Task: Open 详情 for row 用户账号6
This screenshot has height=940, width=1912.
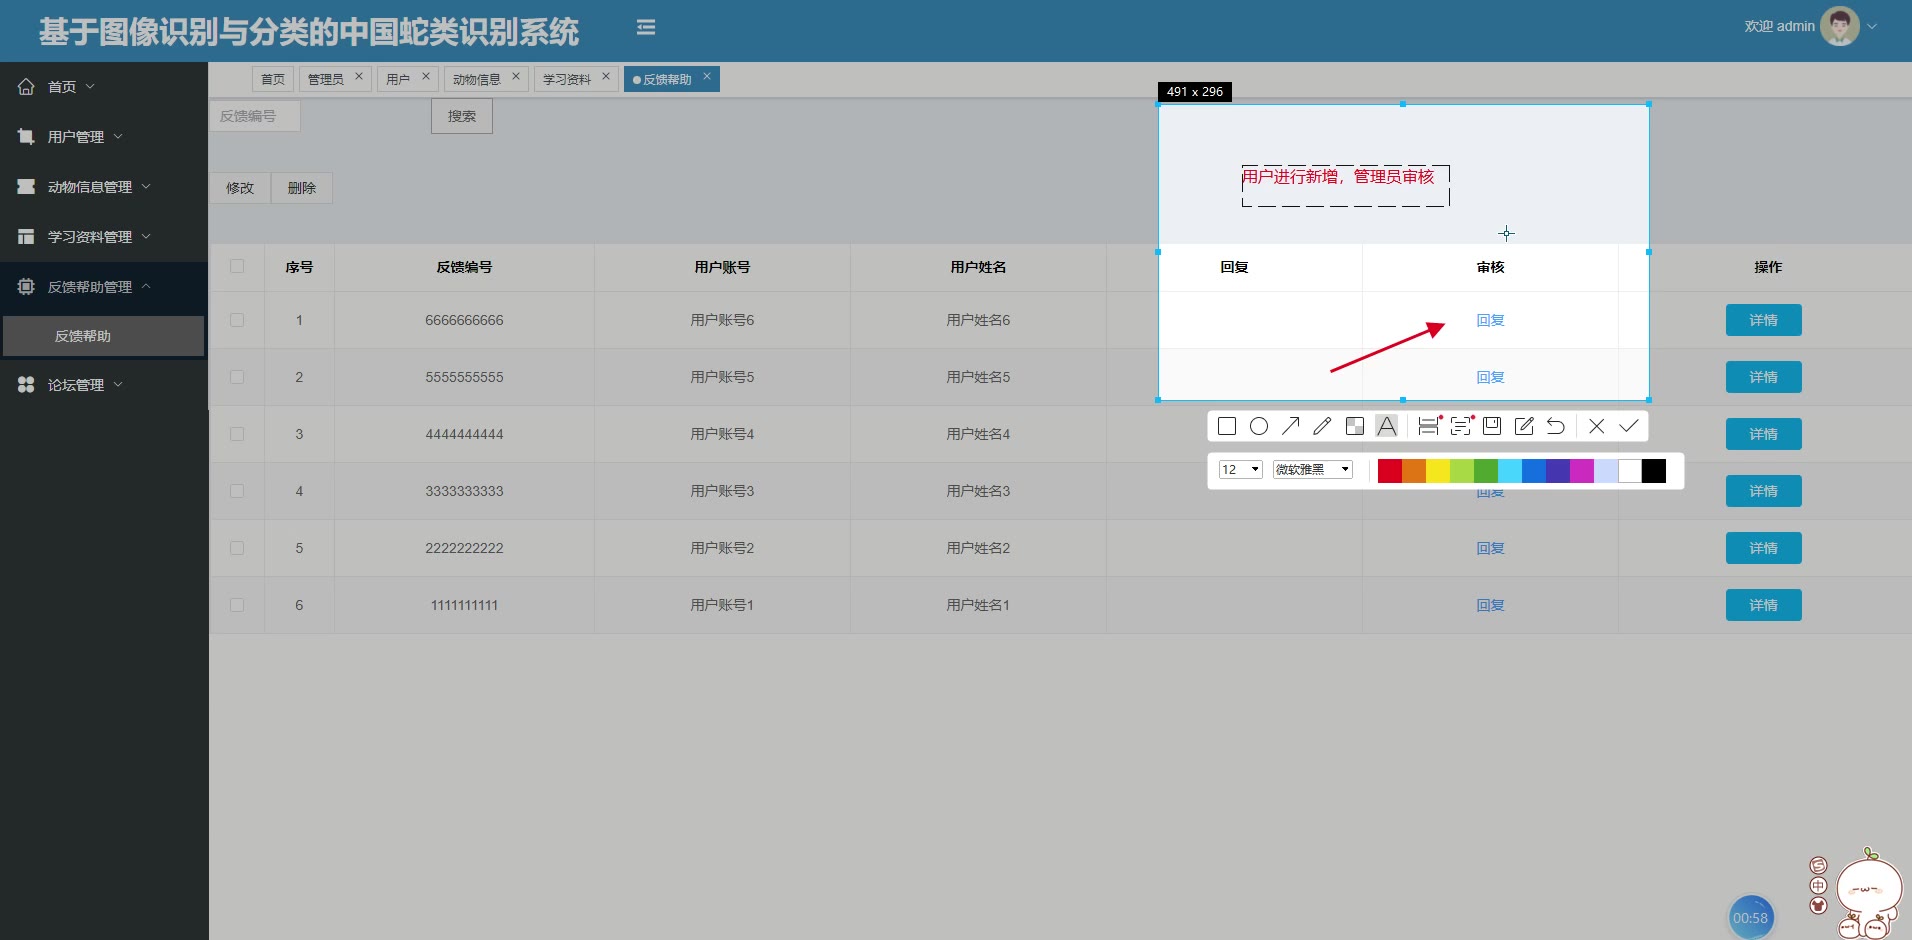Action: point(1764,320)
